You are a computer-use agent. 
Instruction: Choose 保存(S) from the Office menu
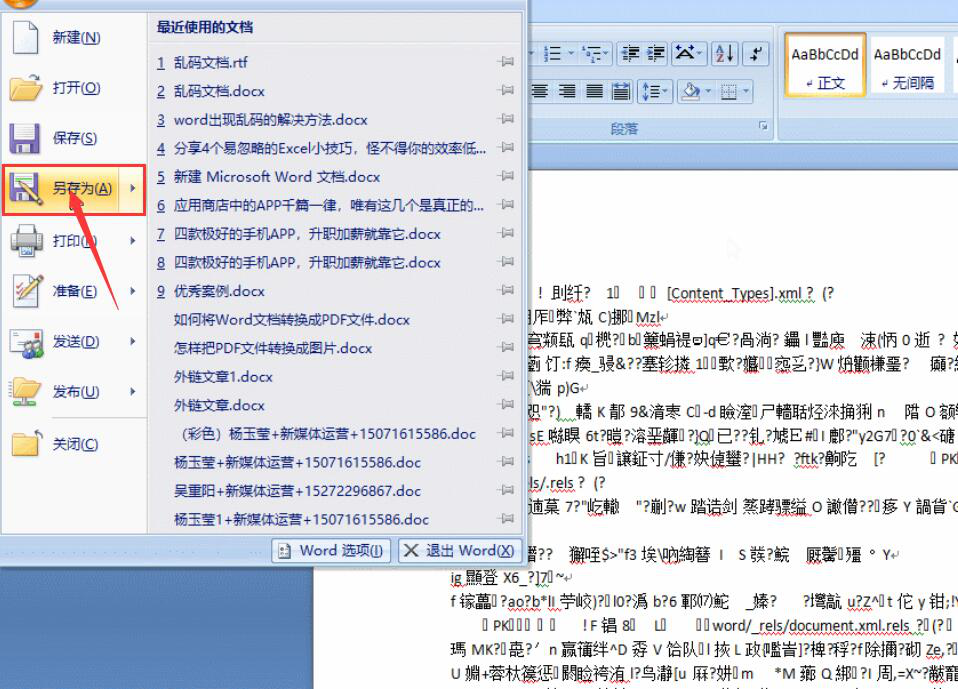[75, 138]
